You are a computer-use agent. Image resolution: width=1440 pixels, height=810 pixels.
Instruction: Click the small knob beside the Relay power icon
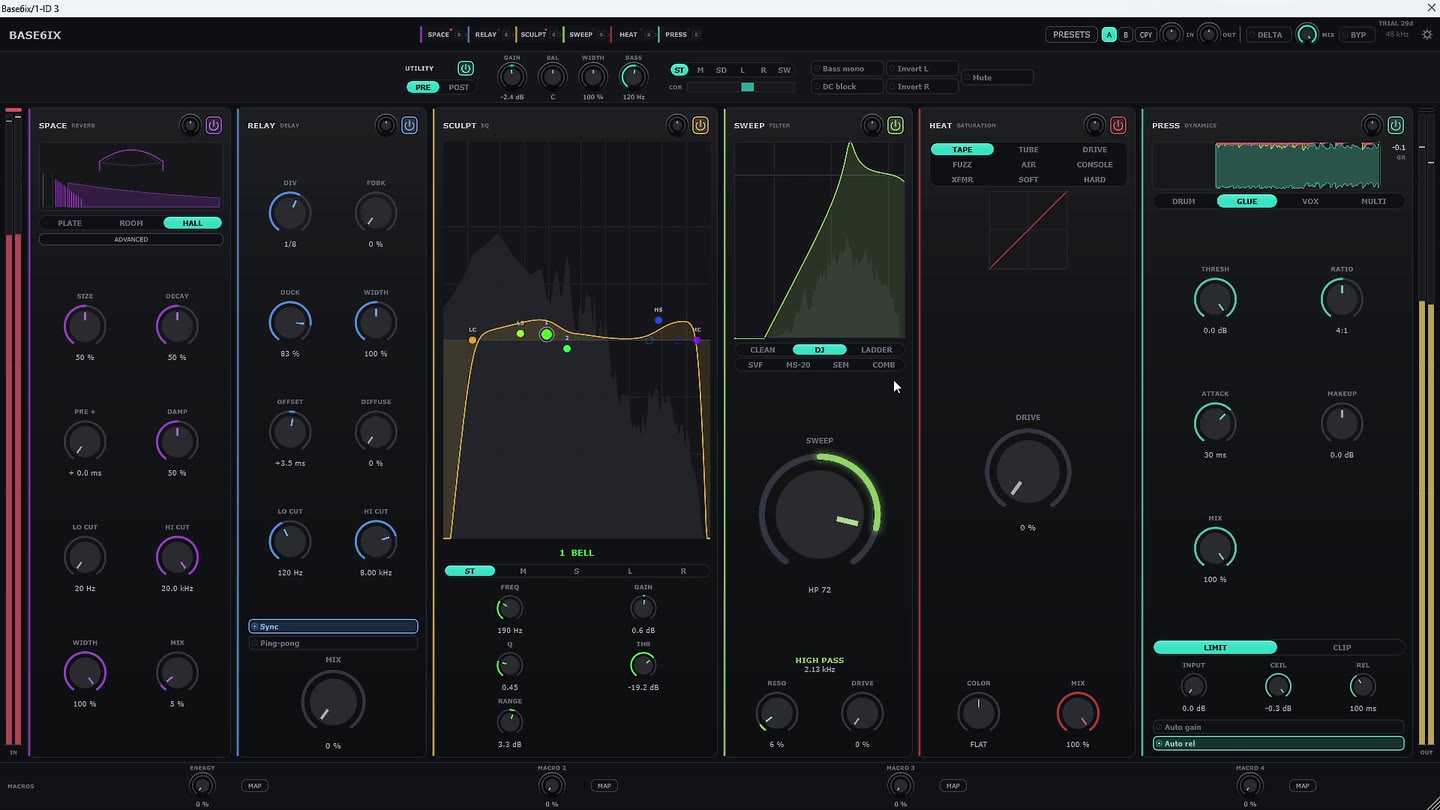click(x=385, y=125)
